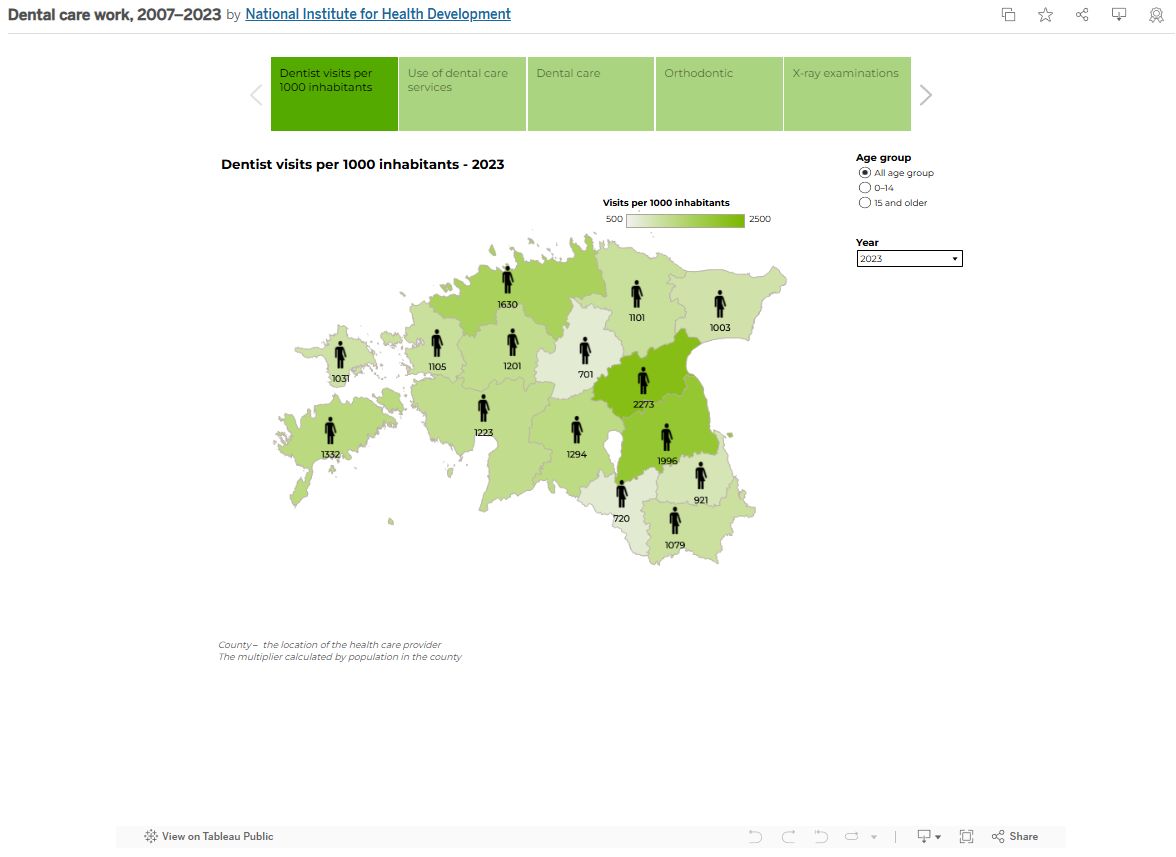Undo the last action in the toolbar
Viewport: 1176px width, 857px height.
point(755,836)
